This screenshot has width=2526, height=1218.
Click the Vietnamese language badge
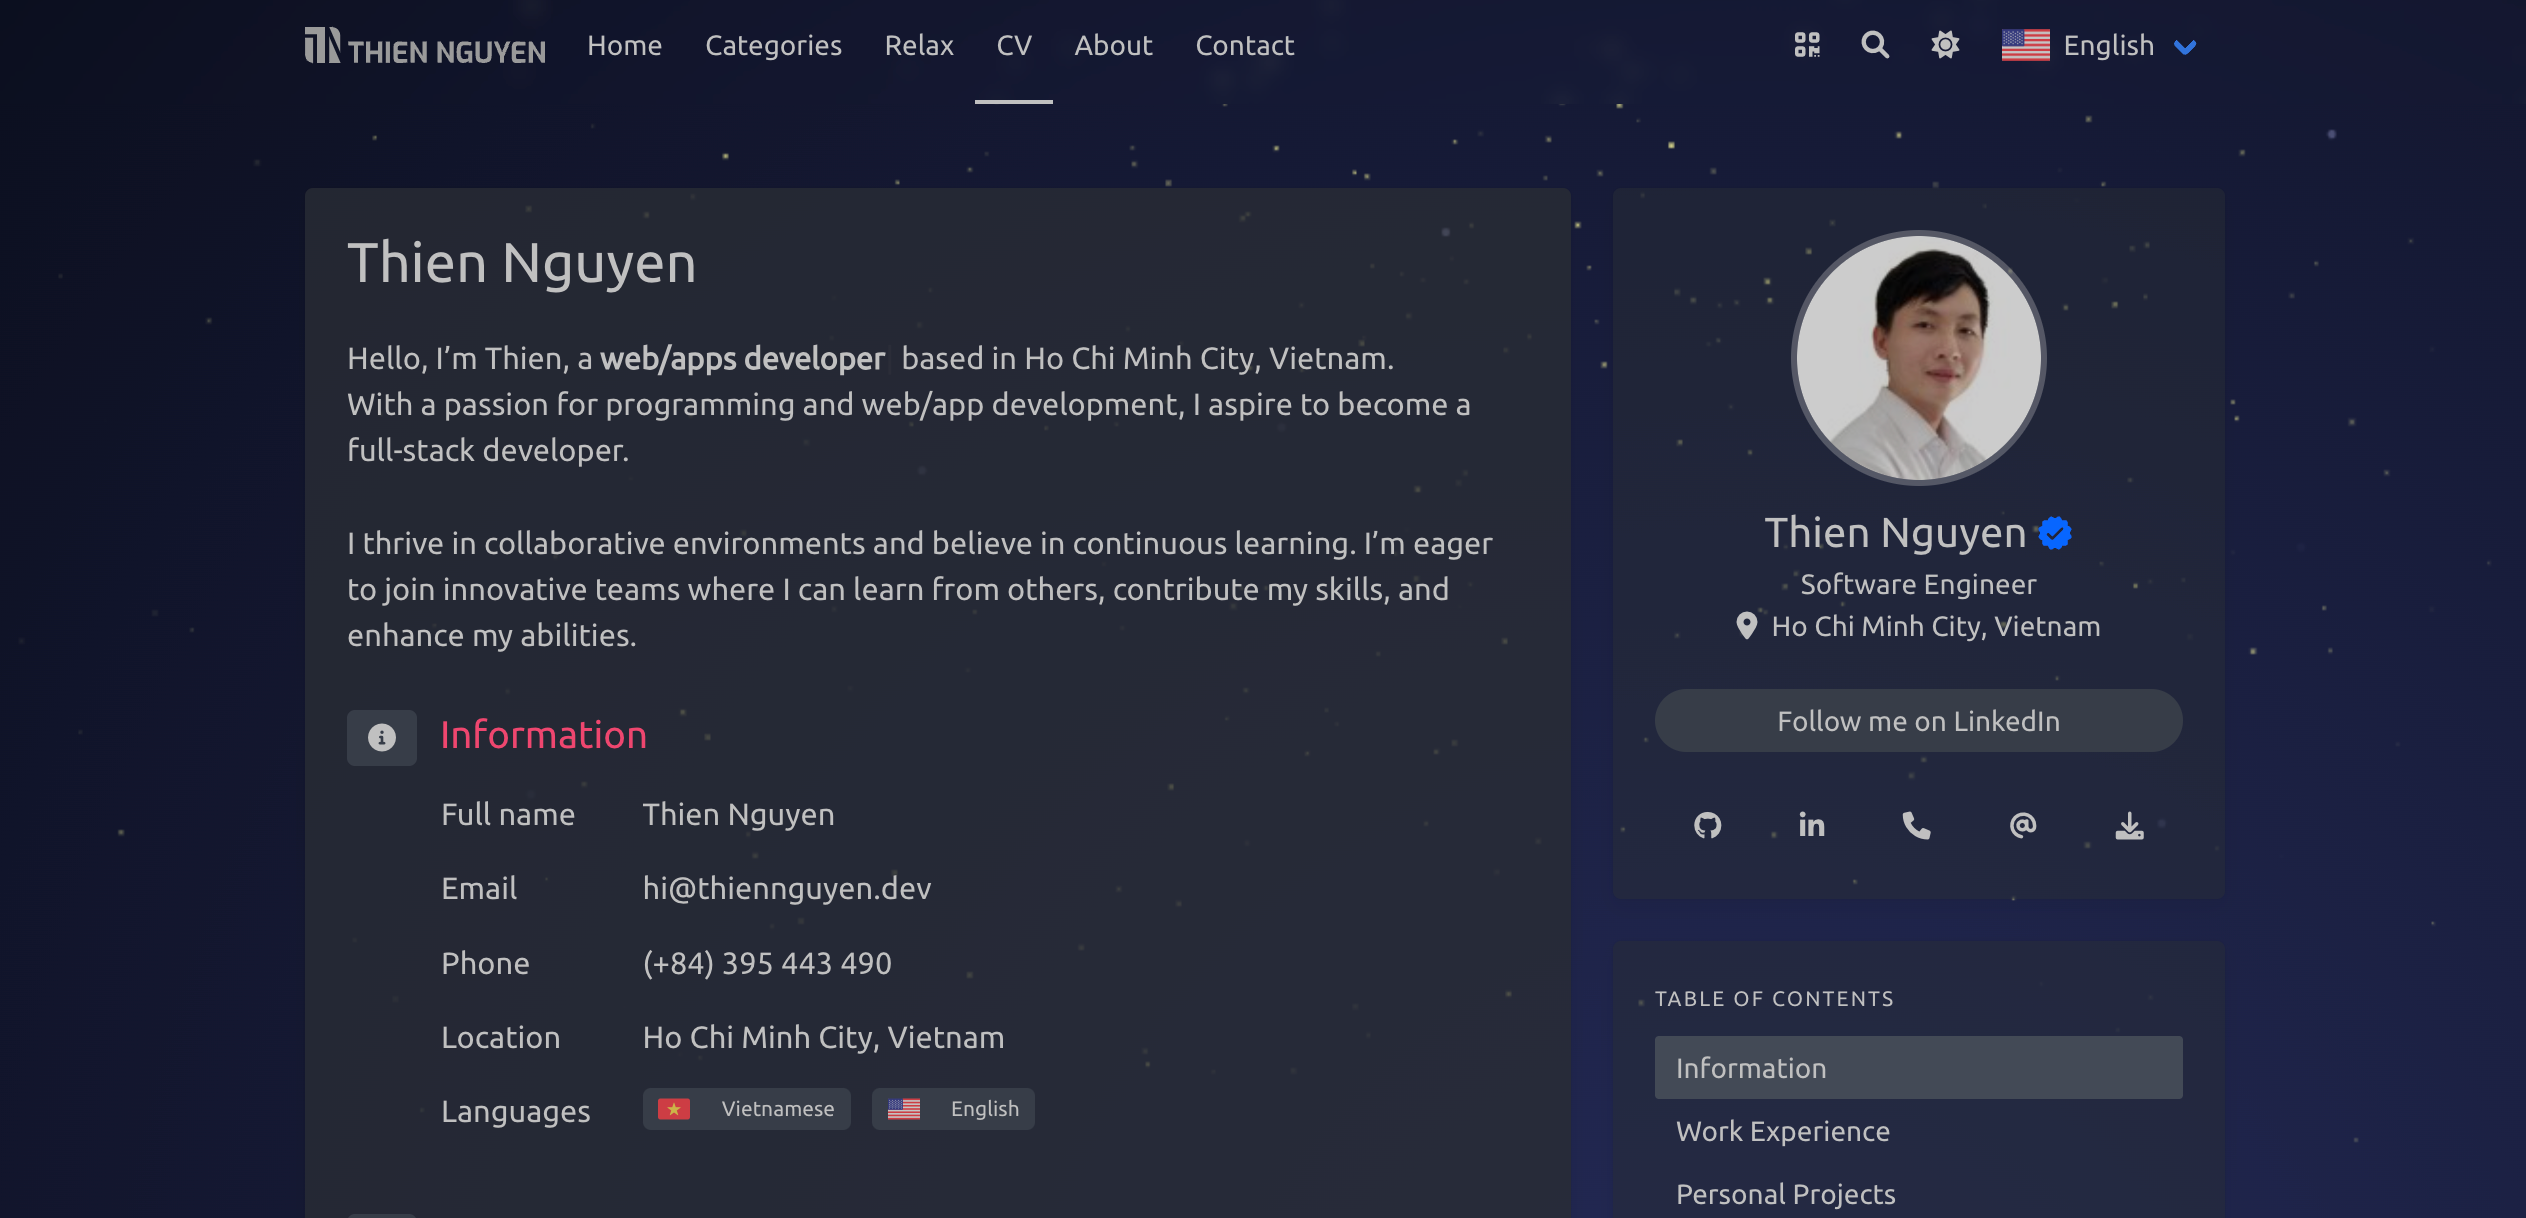(x=746, y=1109)
